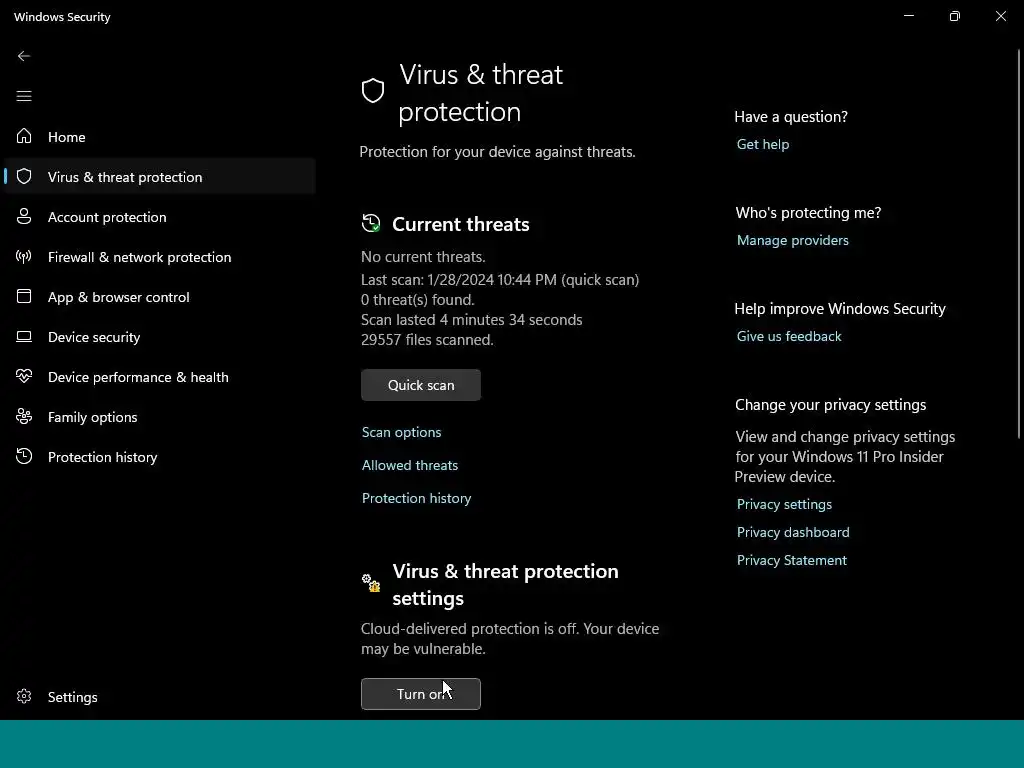Click the 'Have a question?' heading

(x=791, y=117)
